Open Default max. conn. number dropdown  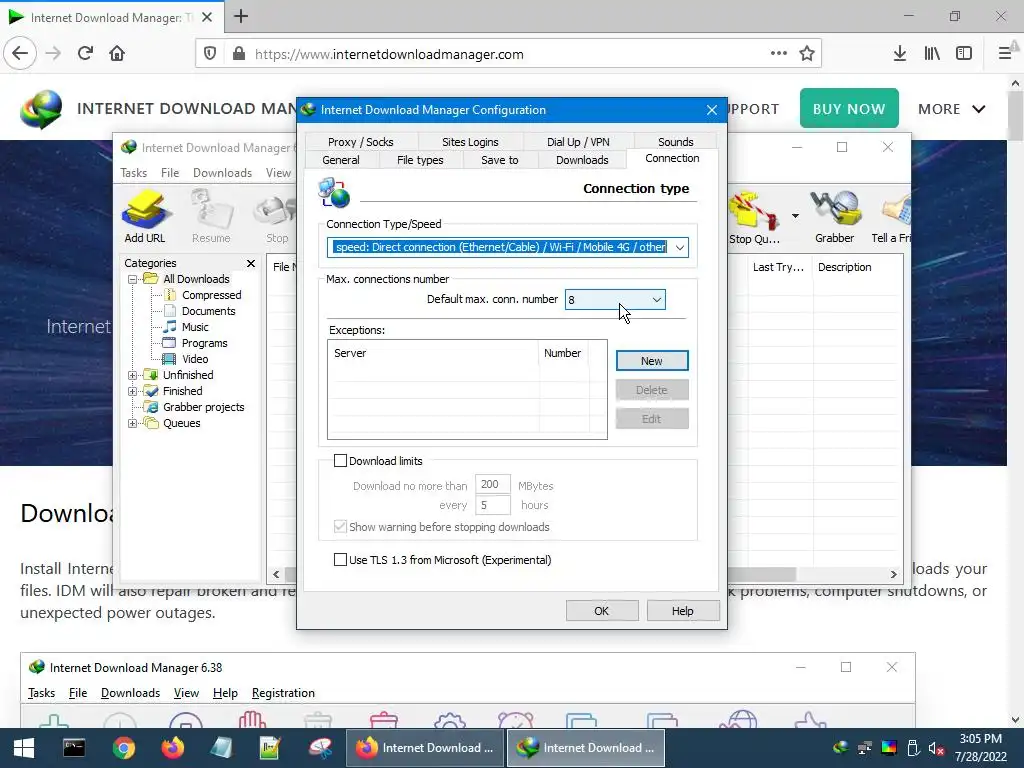pos(656,300)
